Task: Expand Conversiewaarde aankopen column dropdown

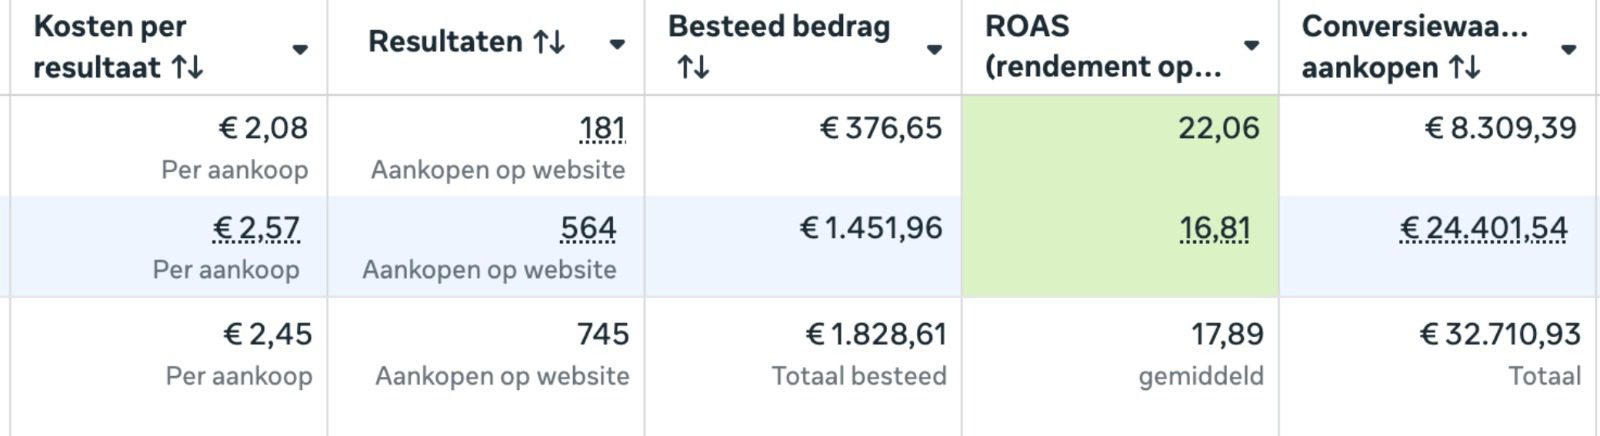Action: [x=1568, y=49]
